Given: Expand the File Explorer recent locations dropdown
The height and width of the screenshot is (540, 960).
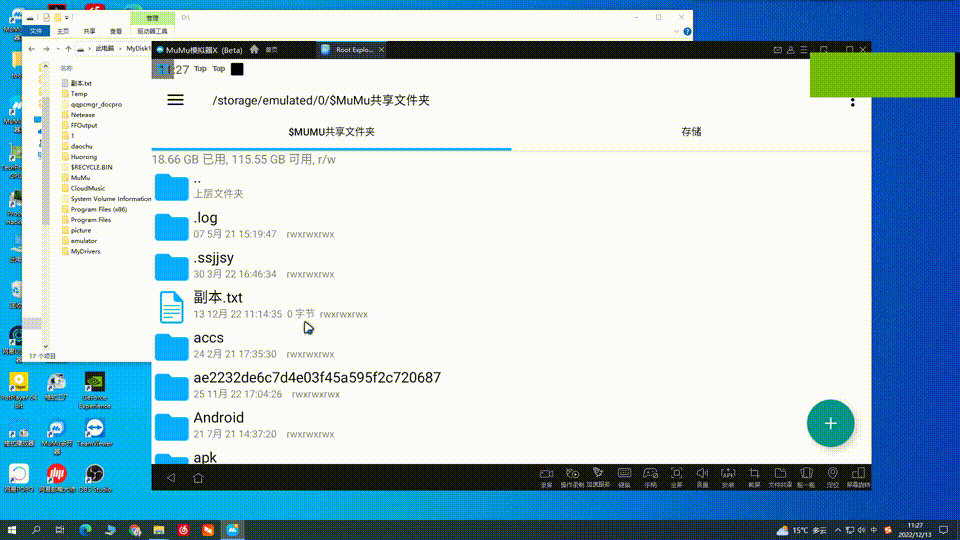Looking at the screenshot, I should 58,48.
